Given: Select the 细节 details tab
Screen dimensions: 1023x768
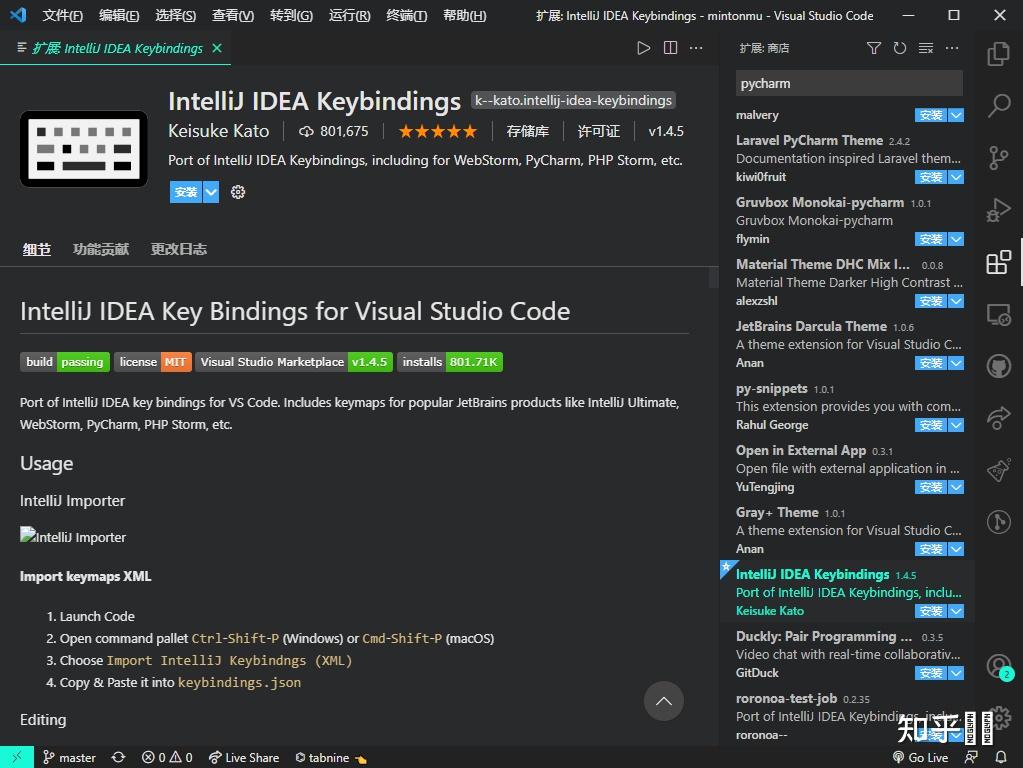Looking at the screenshot, I should pyautogui.click(x=37, y=249).
